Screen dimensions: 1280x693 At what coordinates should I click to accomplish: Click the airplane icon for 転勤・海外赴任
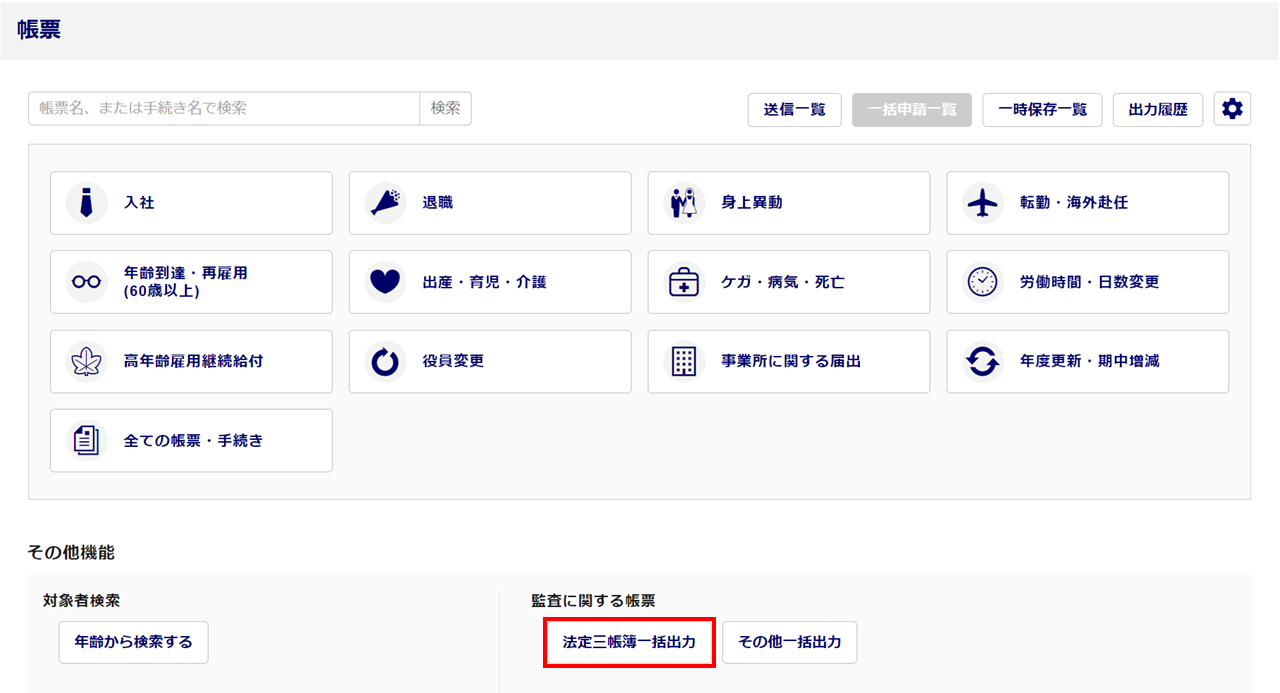click(983, 203)
